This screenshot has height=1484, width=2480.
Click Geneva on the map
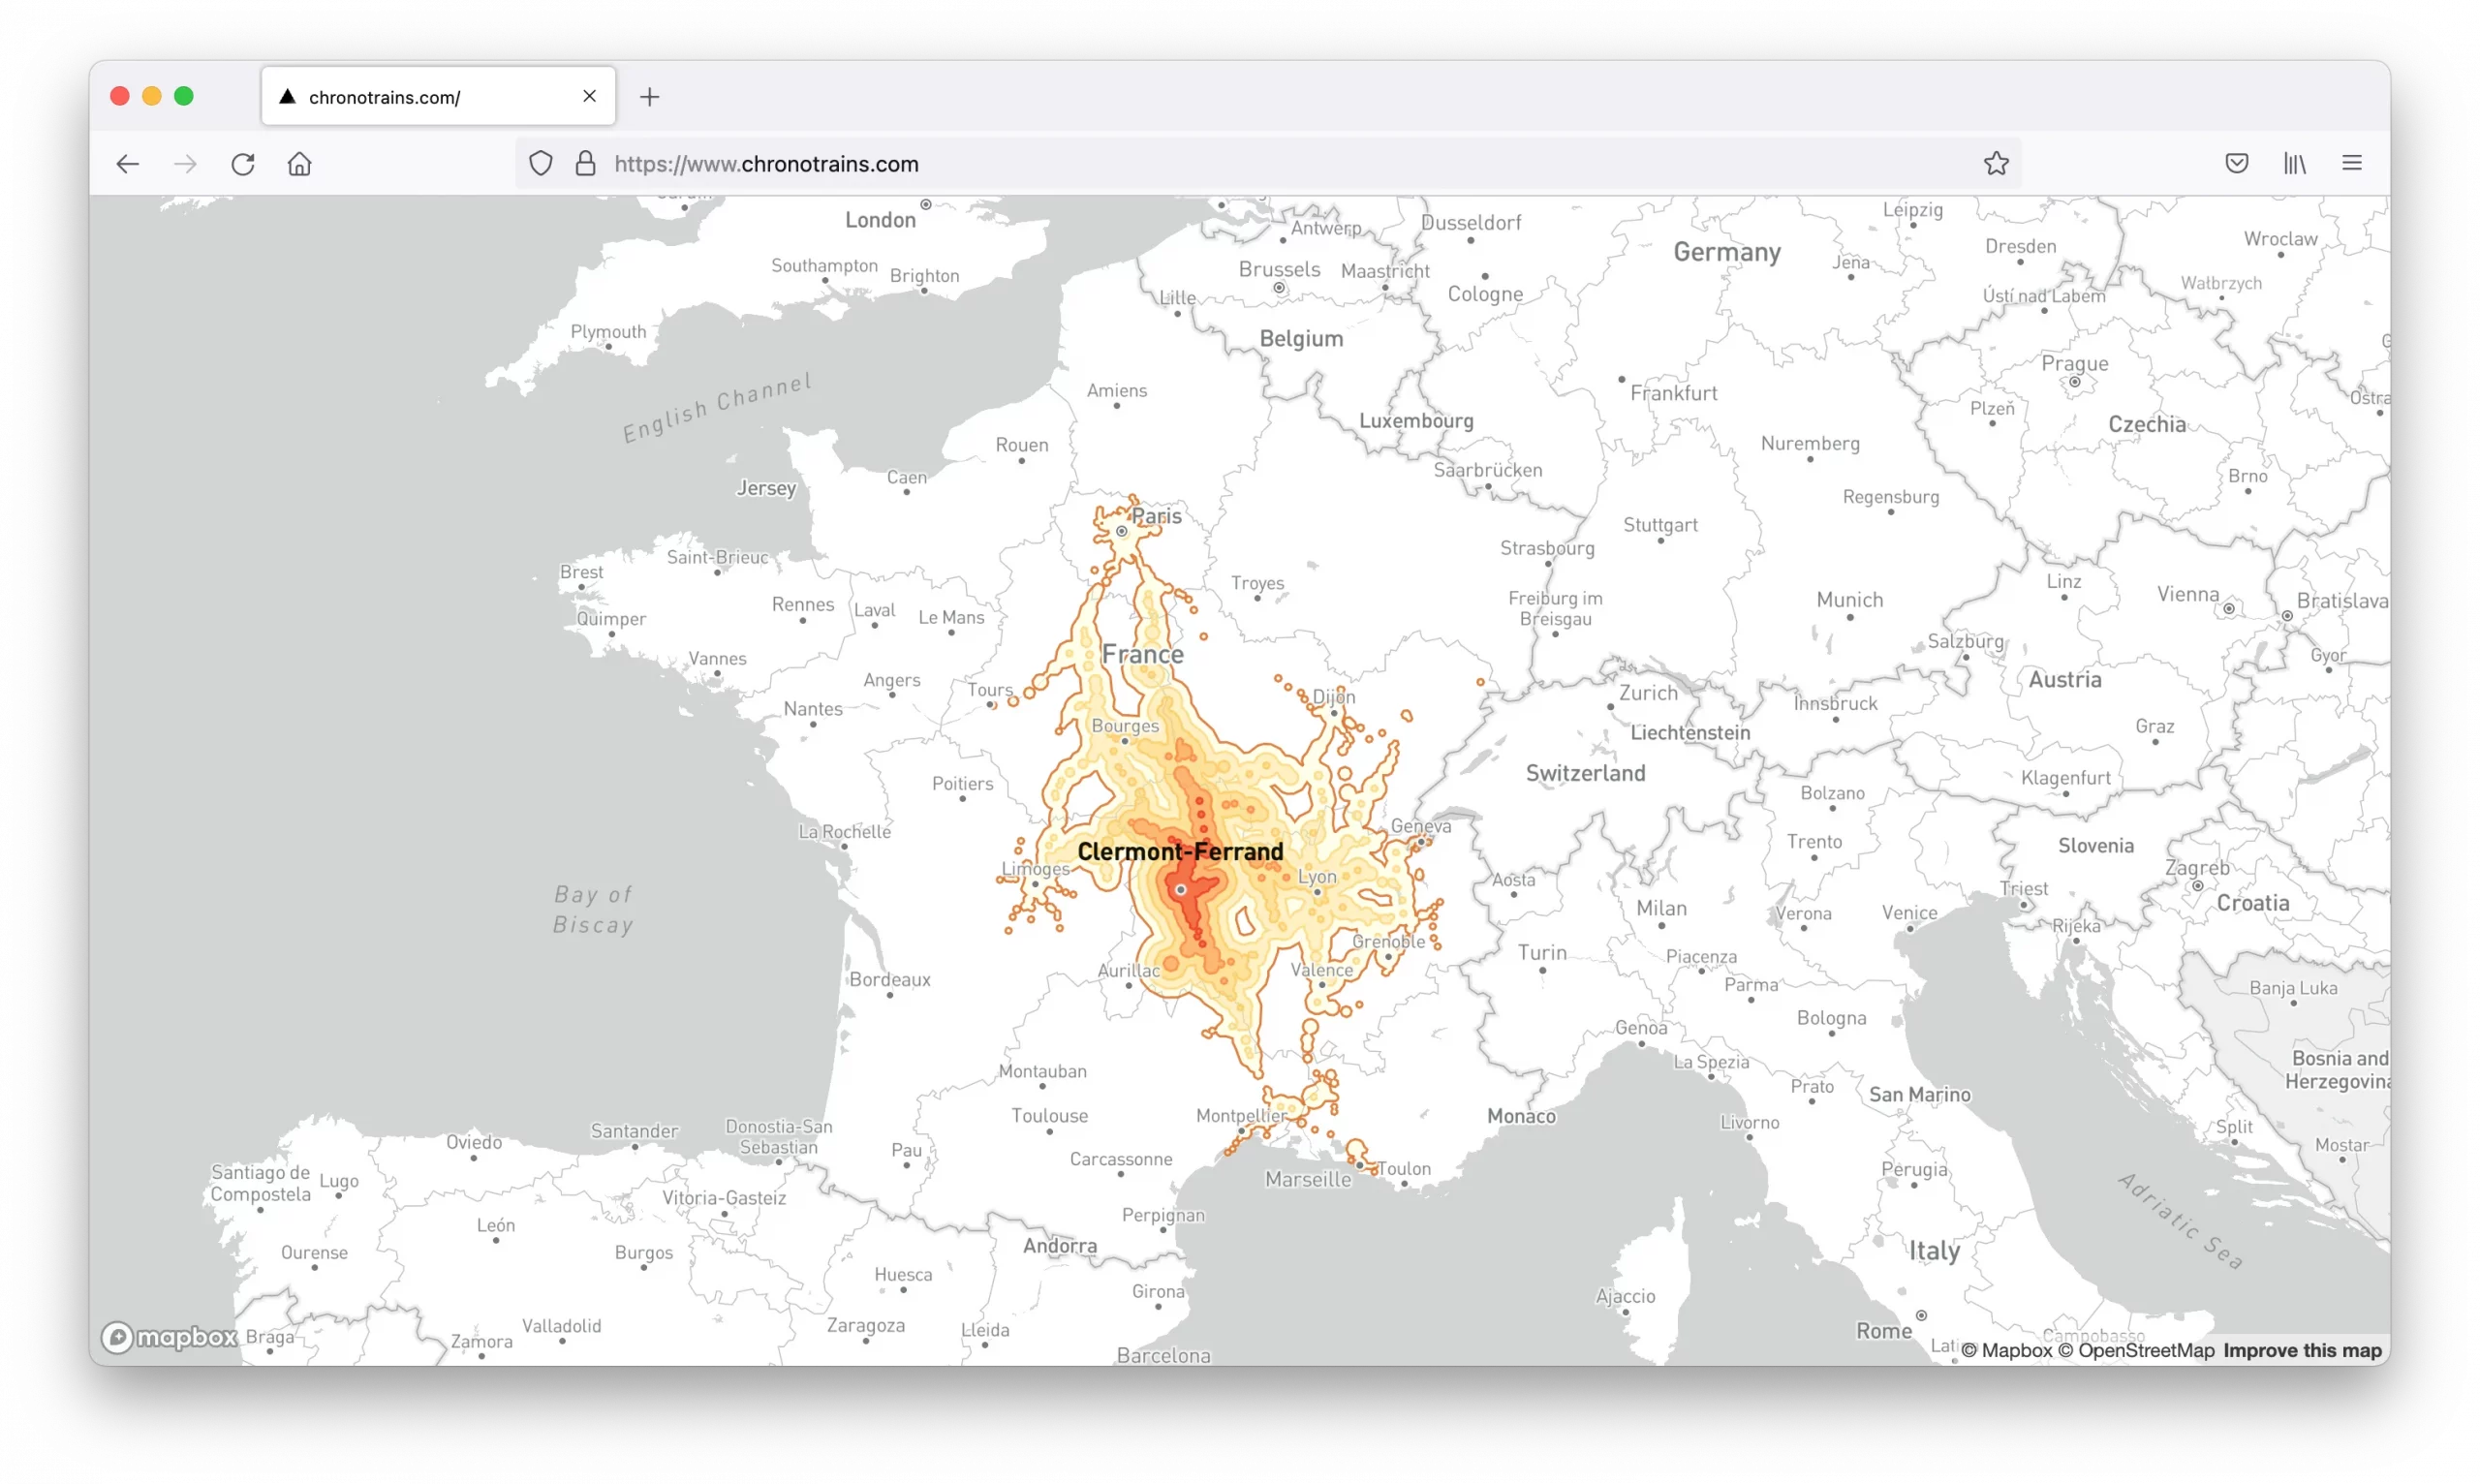point(1420,826)
